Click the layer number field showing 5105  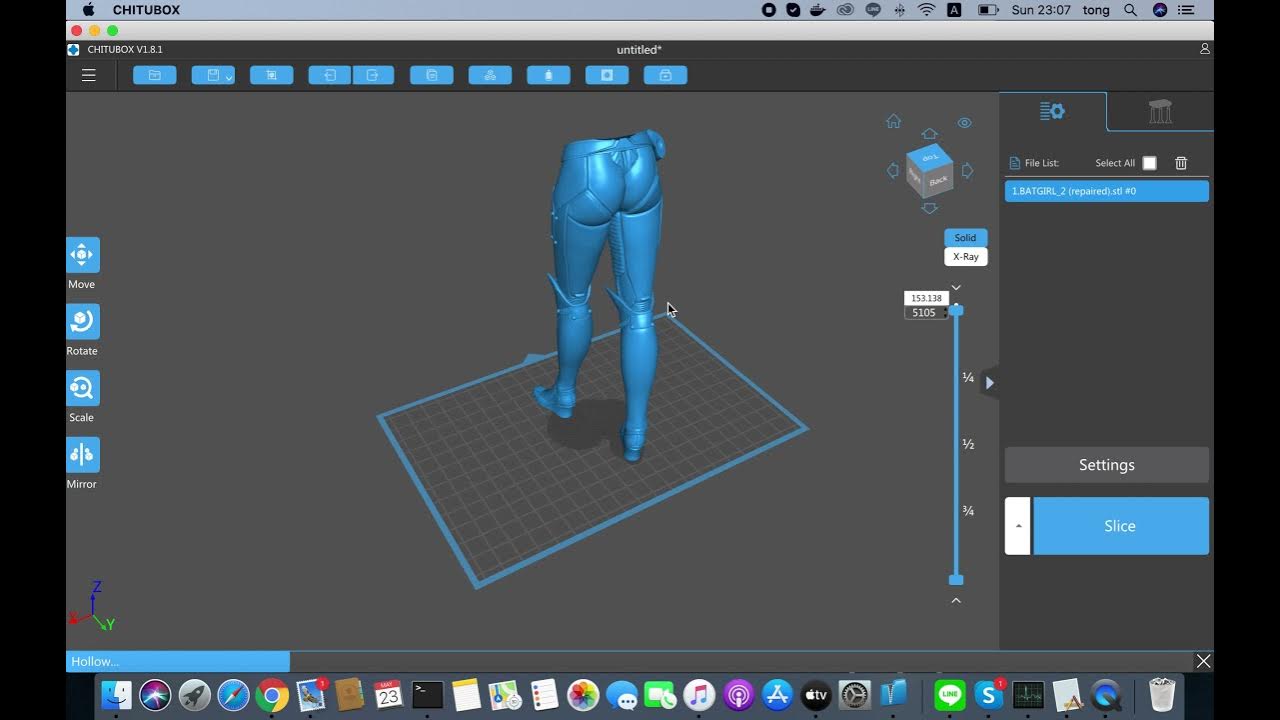(x=925, y=313)
